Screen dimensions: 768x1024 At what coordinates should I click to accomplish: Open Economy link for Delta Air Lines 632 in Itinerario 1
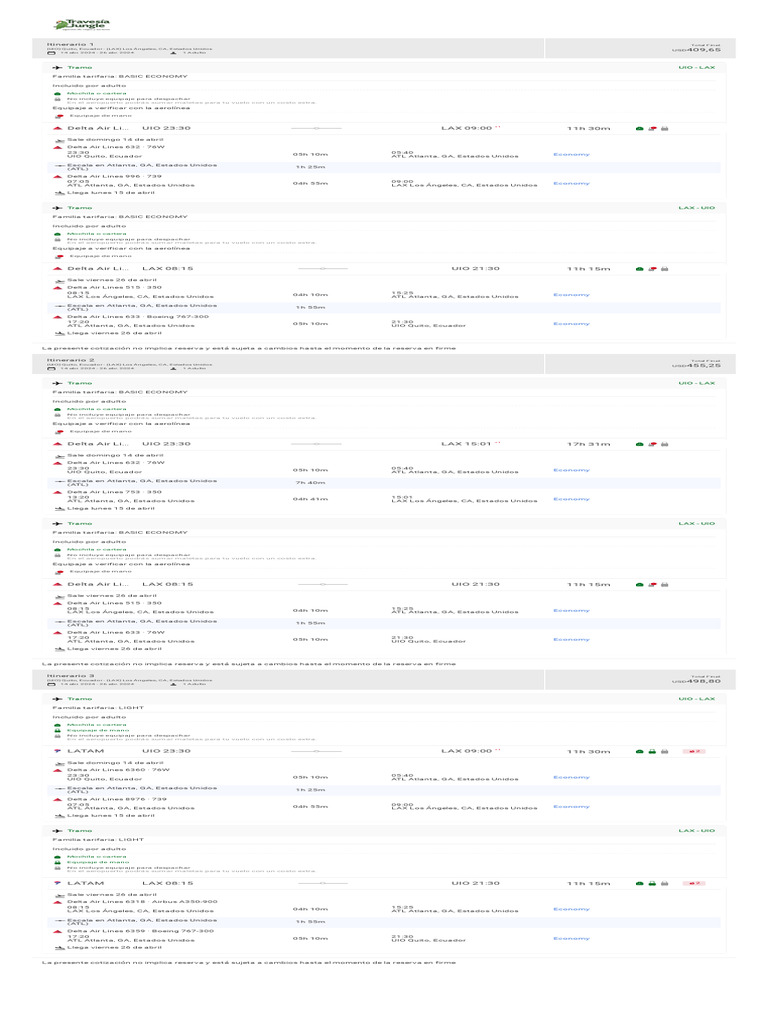pyautogui.click(x=571, y=154)
